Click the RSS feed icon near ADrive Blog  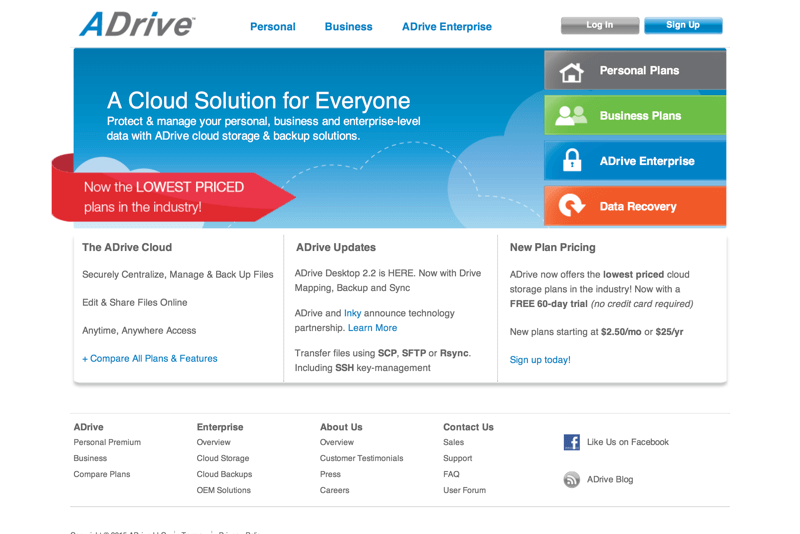click(x=571, y=479)
